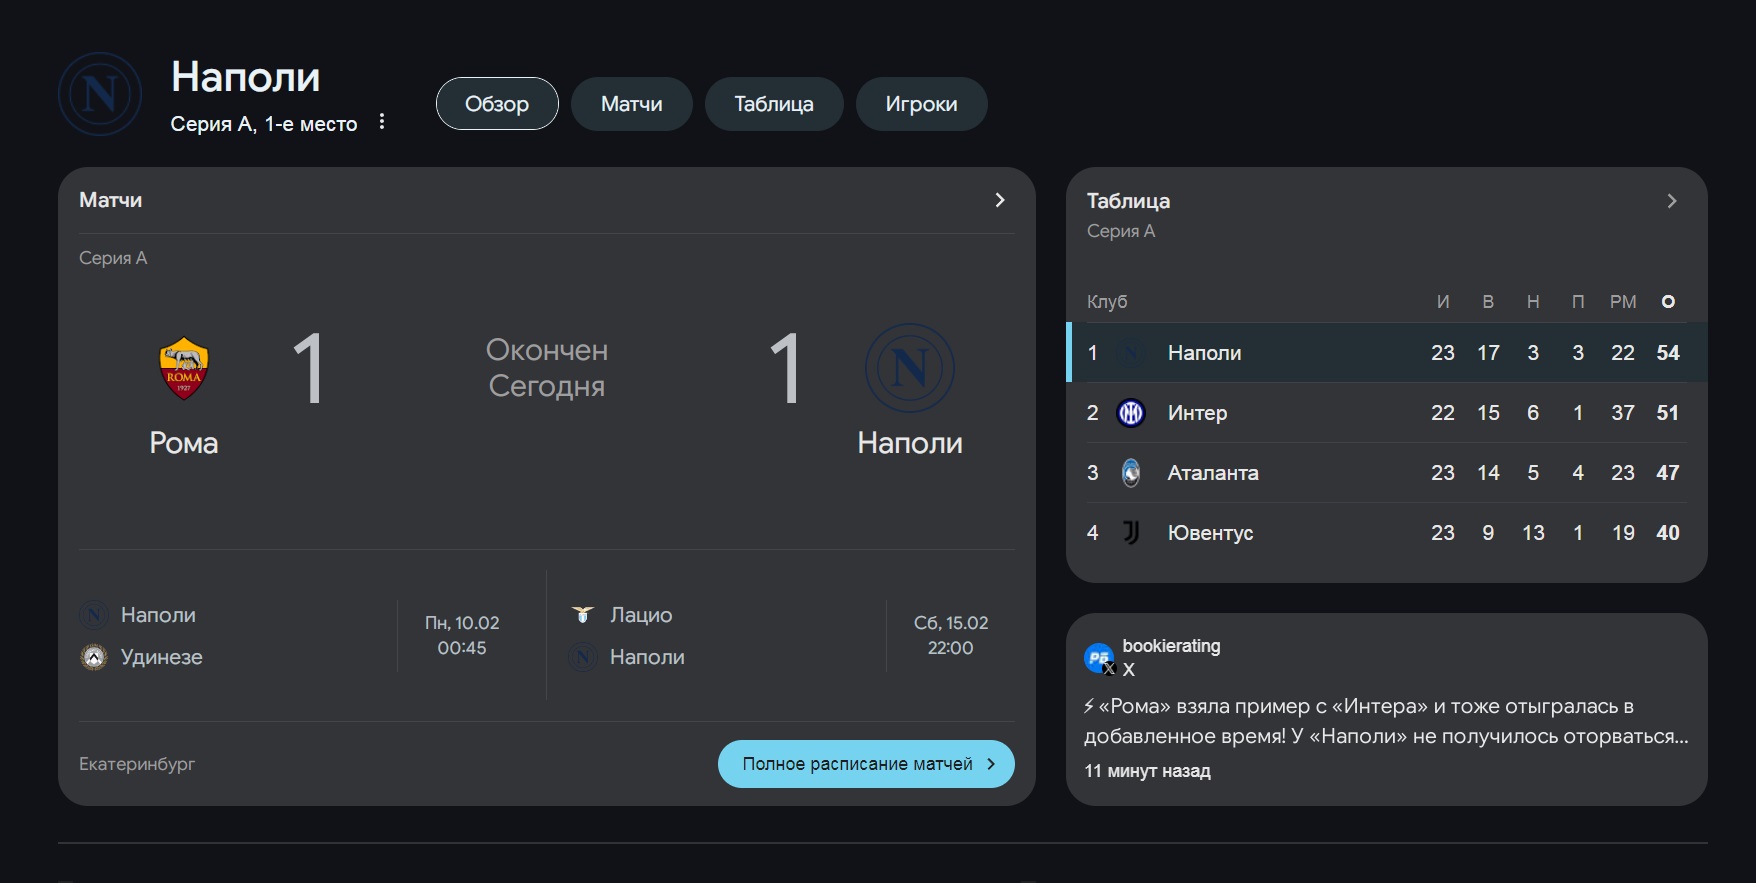Viewport: 1756px width, 883px height.
Task: Expand the Таблица panel with the arrow
Action: tap(1672, 201)
